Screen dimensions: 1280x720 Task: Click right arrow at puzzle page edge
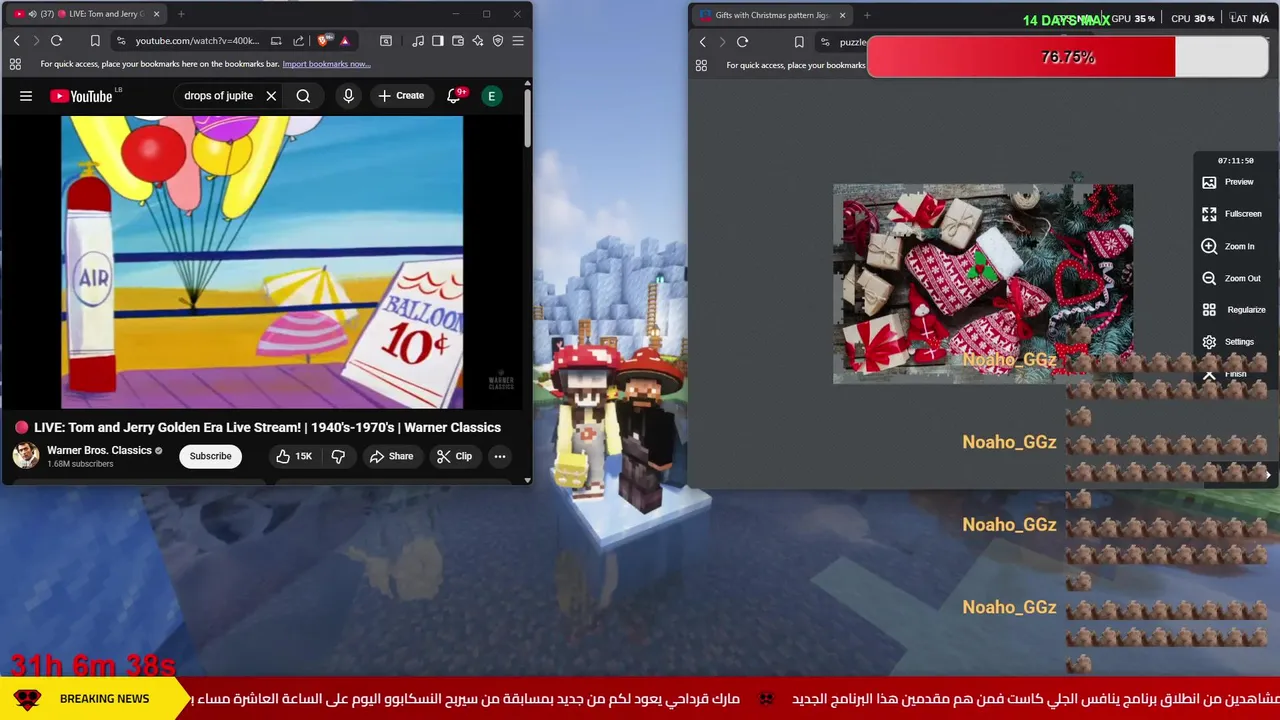click(x=1268, y=475)
